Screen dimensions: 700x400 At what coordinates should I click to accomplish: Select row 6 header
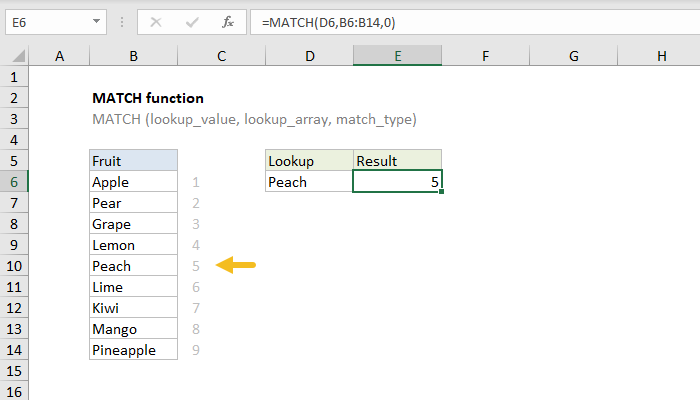tap(15, 182)
